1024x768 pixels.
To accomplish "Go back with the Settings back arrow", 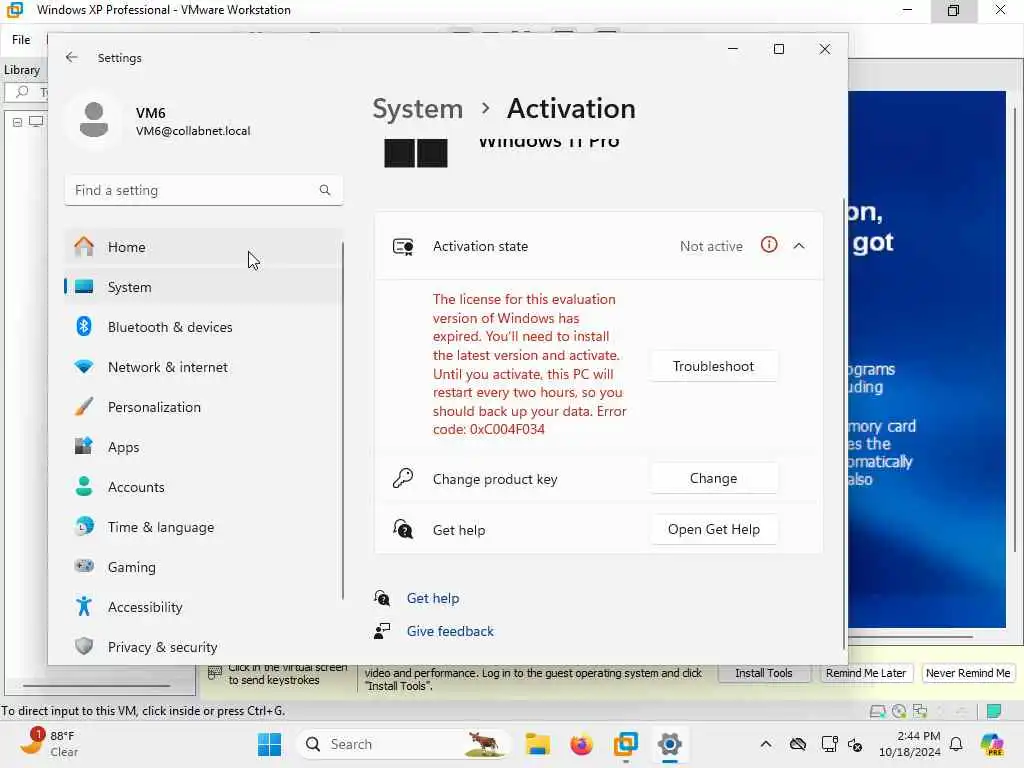I will coord(71,57).
